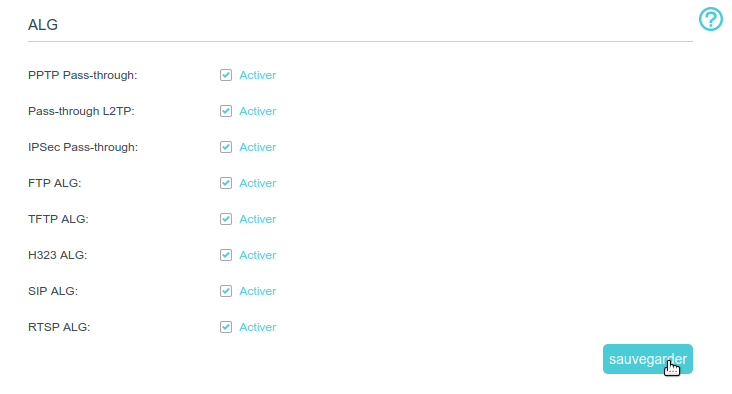Viewport: 732px width, 394px height.
Task: Click Activer label next to SIP ALG
Action: point(258,291)
